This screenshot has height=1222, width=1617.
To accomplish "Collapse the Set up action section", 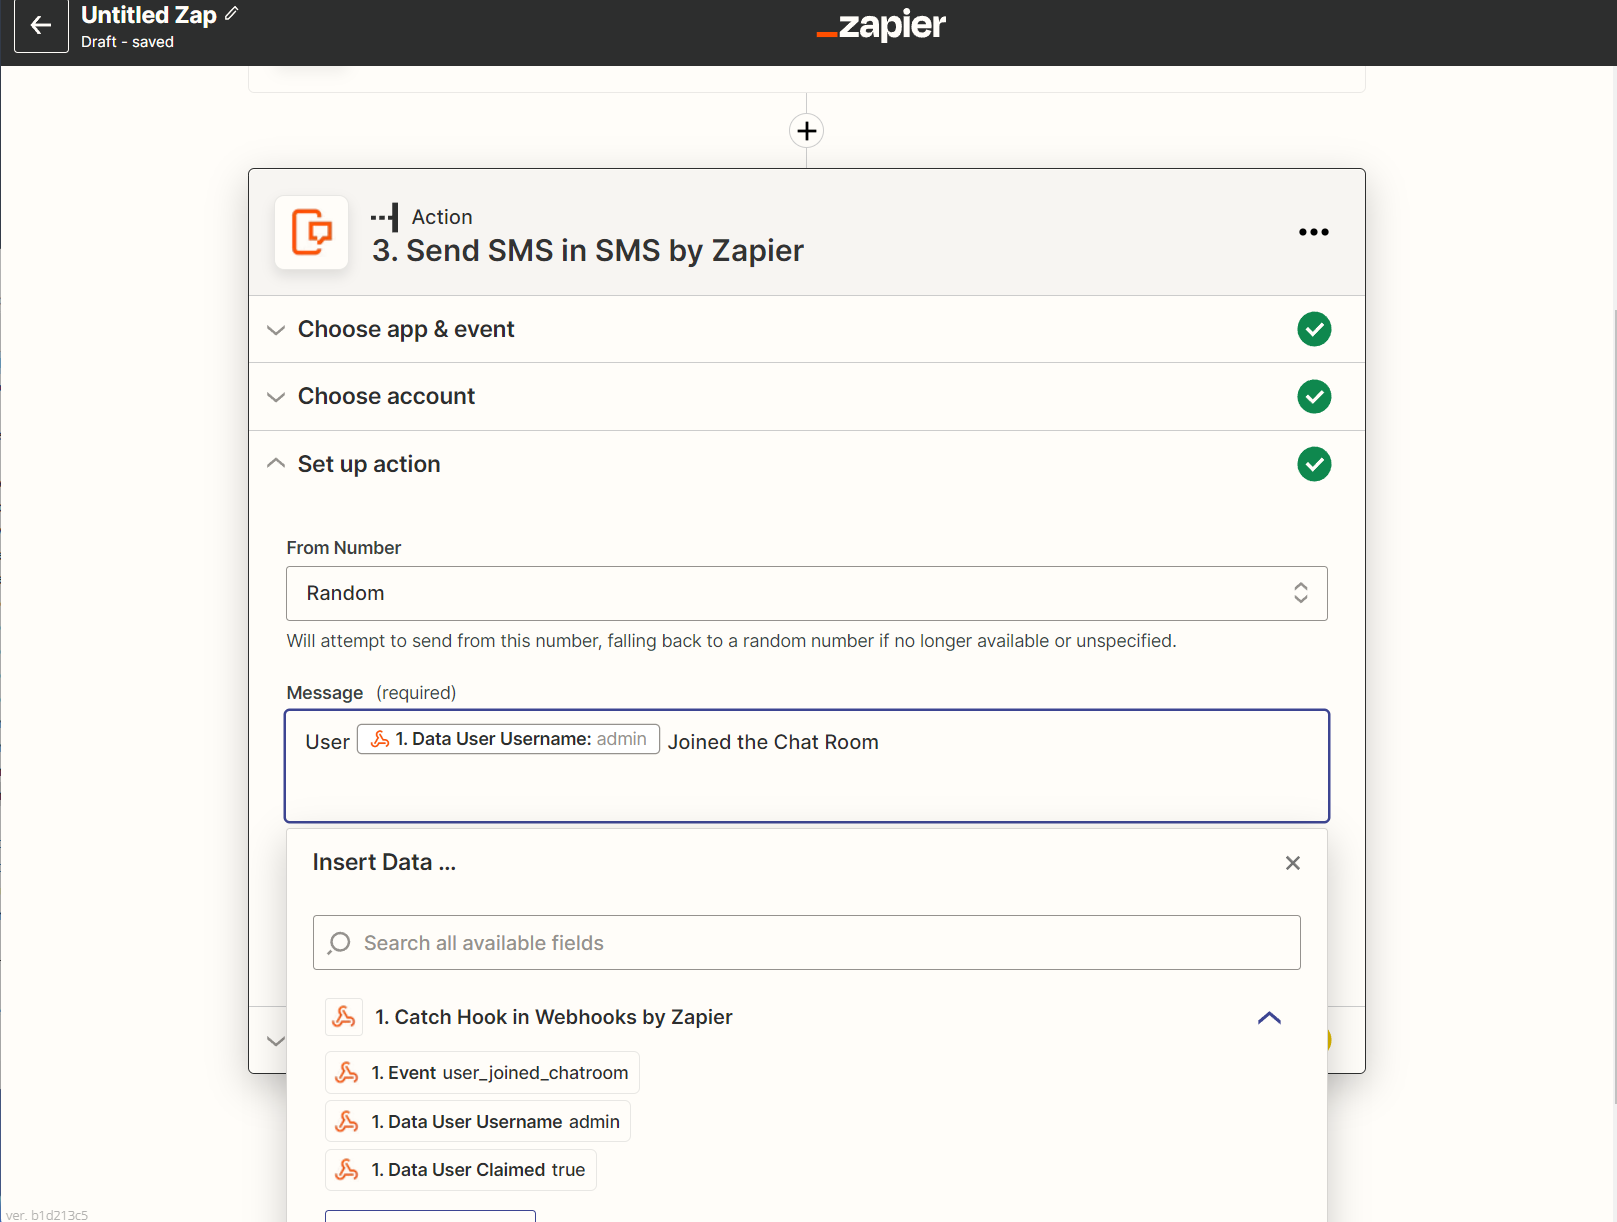I will coord(806,464).
